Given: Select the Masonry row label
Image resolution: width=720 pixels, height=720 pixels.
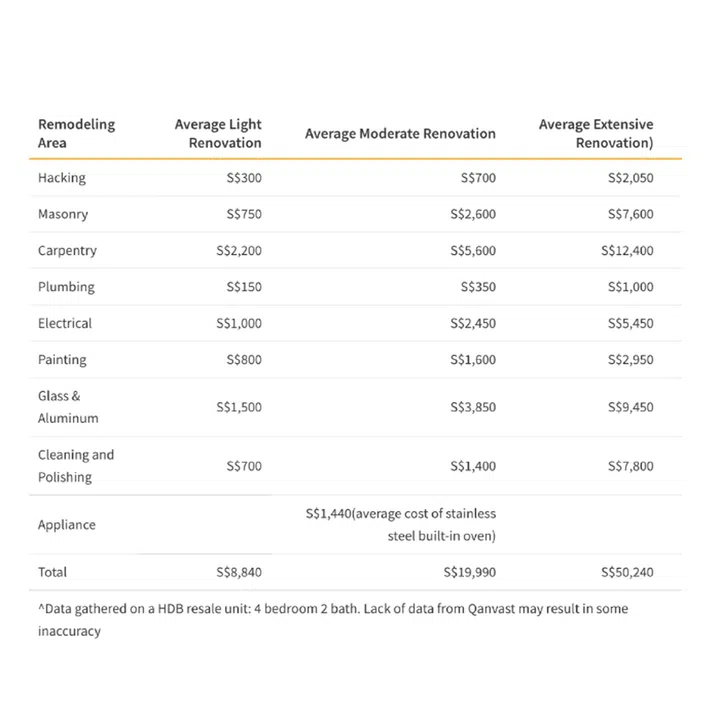Looking at the screenshot, I should [63, 214].
